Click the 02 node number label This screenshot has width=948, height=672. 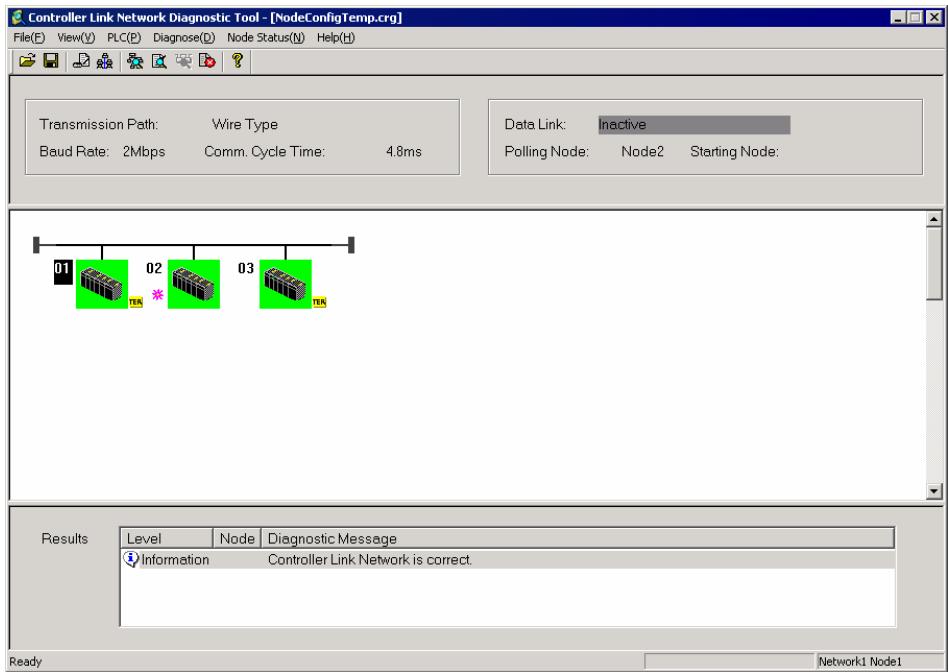coord(154,268)
